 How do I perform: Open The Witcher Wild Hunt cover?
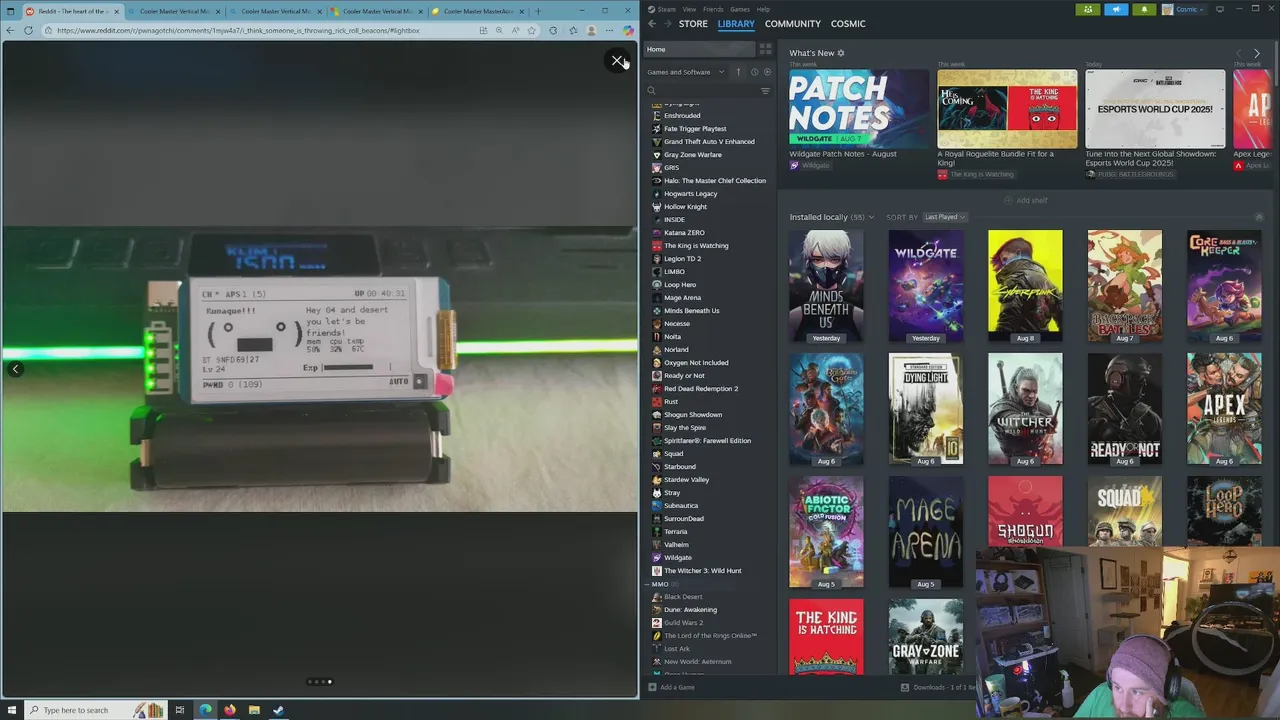(1025, 409)
